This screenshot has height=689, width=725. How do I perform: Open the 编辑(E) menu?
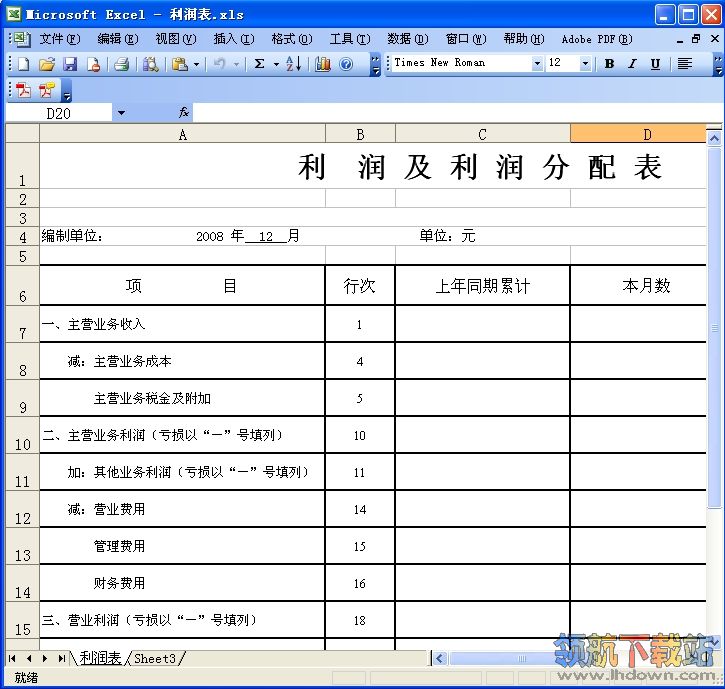pyautogui.click(x=118, y=39)
